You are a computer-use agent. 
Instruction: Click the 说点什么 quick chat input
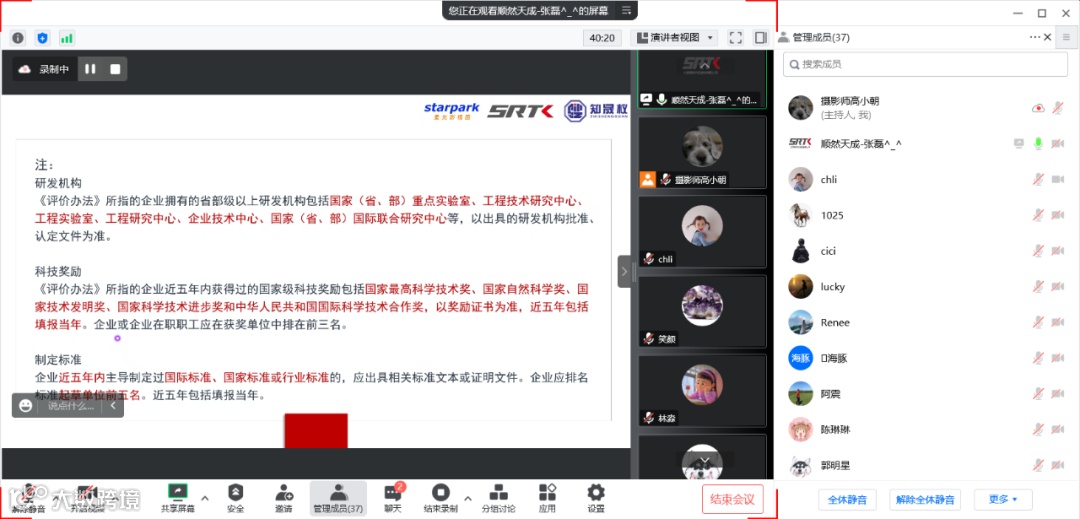pos(70,405)
